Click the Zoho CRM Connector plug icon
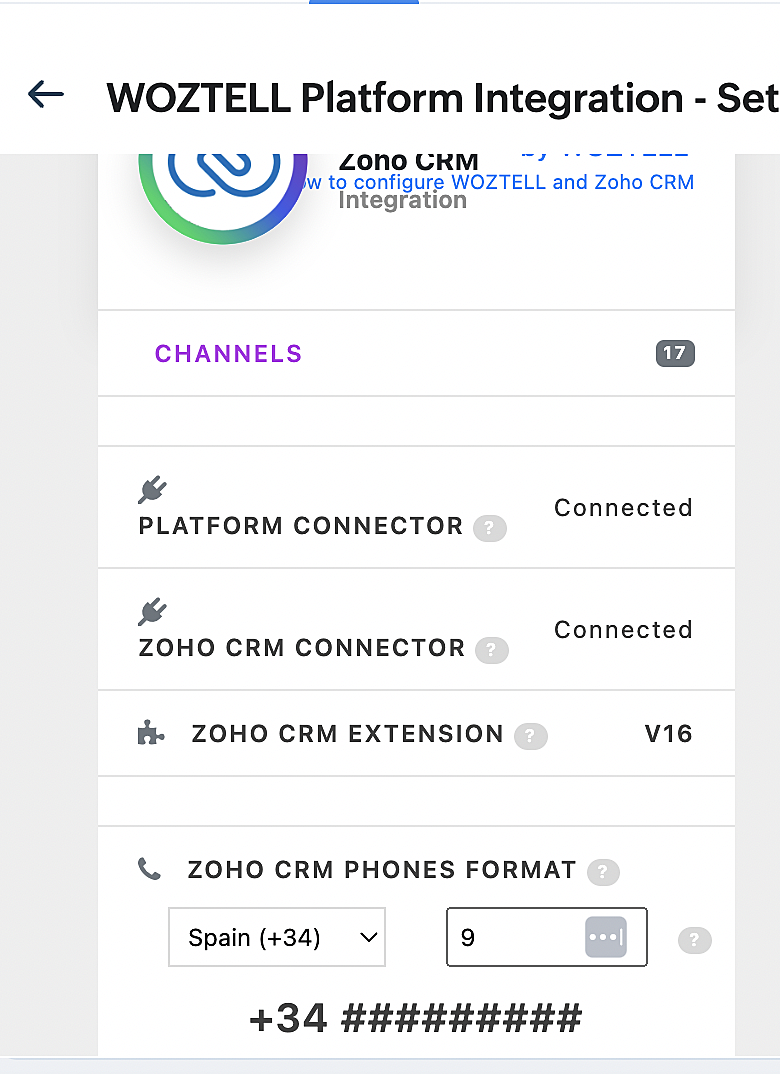The width and height of the screenshot is (780, 1074). (152, 612)
